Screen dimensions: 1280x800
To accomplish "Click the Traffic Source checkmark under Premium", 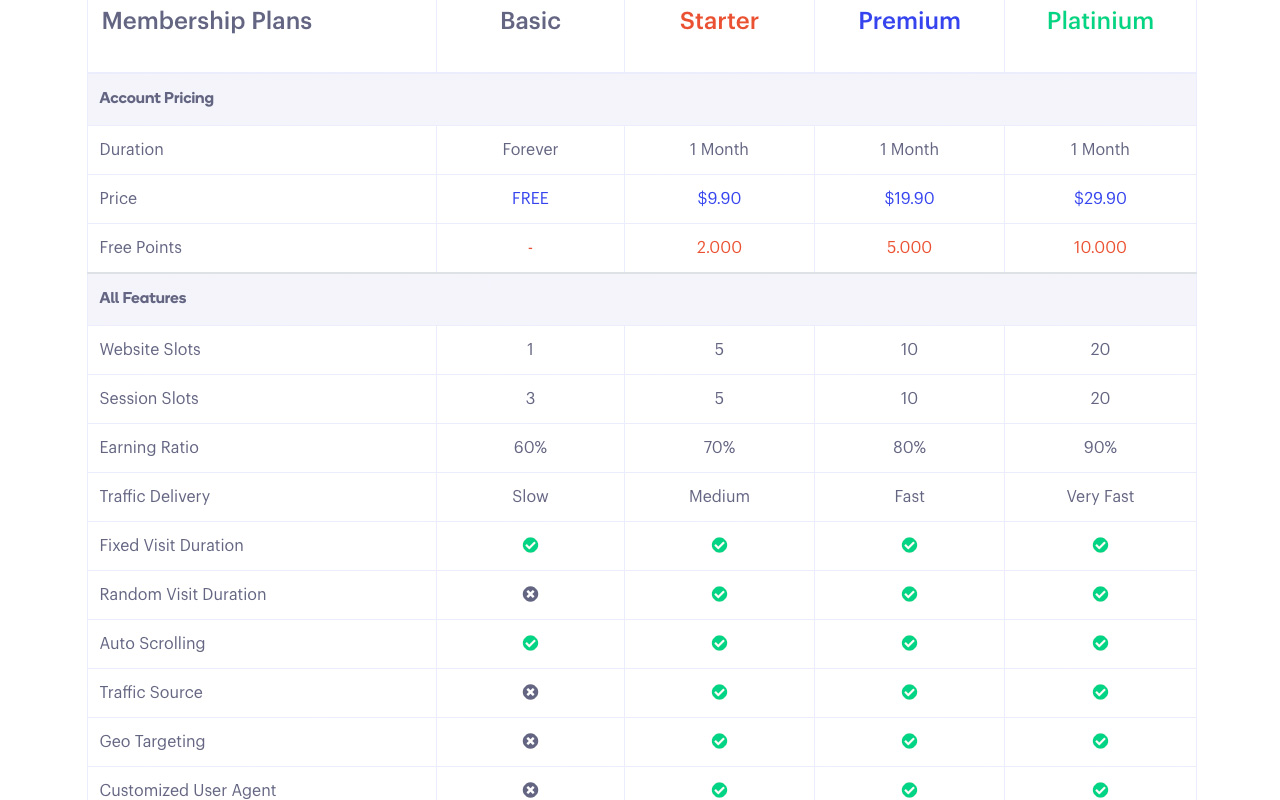I will (909, 692).
